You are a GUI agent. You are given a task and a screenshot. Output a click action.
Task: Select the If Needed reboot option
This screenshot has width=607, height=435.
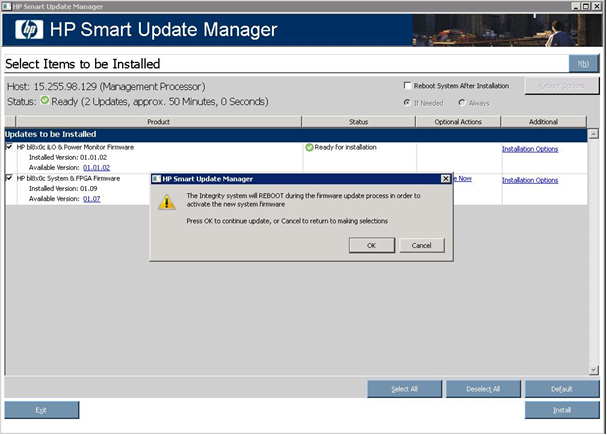[x=407, y=102]
